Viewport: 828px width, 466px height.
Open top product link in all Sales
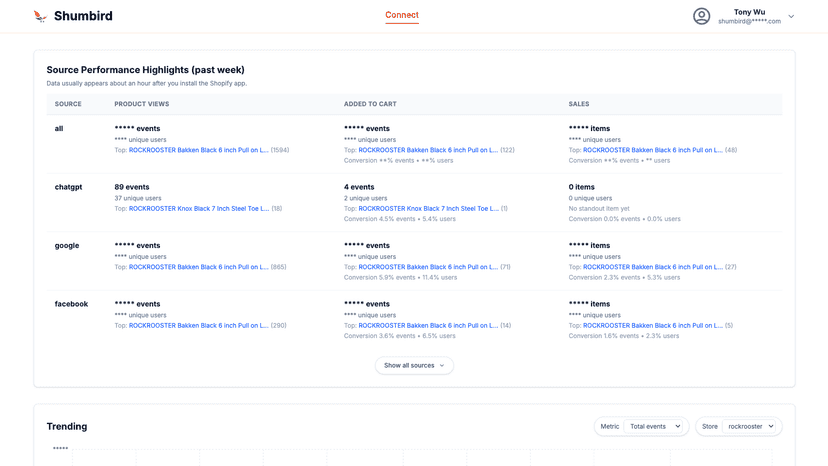point(653,150)
